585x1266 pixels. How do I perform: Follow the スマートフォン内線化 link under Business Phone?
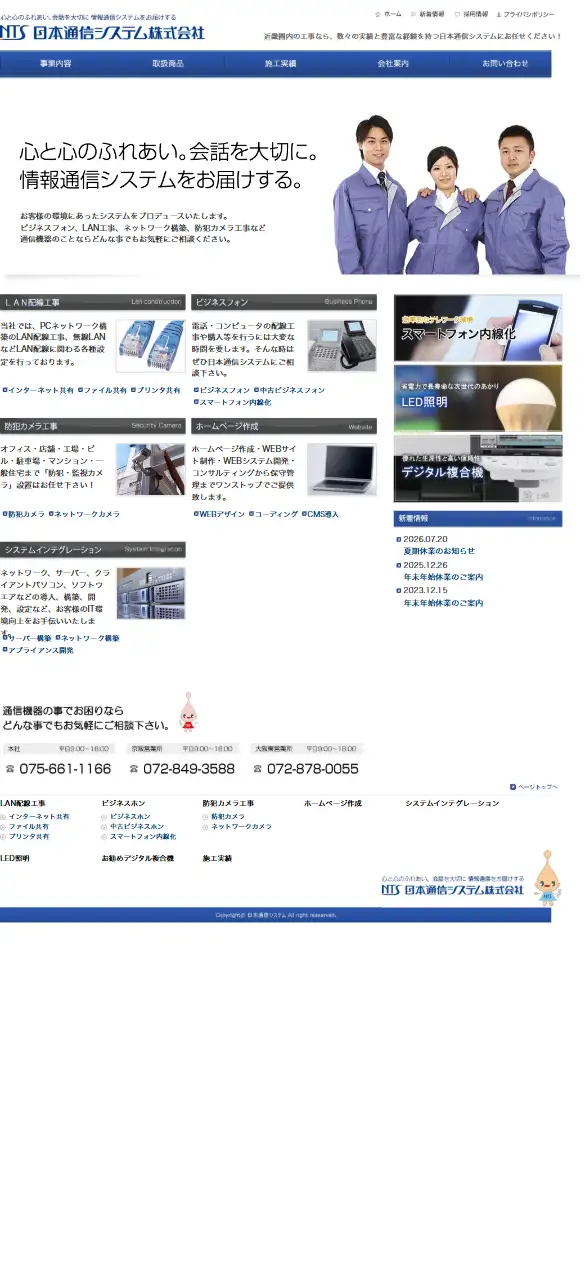pos(233,402)
